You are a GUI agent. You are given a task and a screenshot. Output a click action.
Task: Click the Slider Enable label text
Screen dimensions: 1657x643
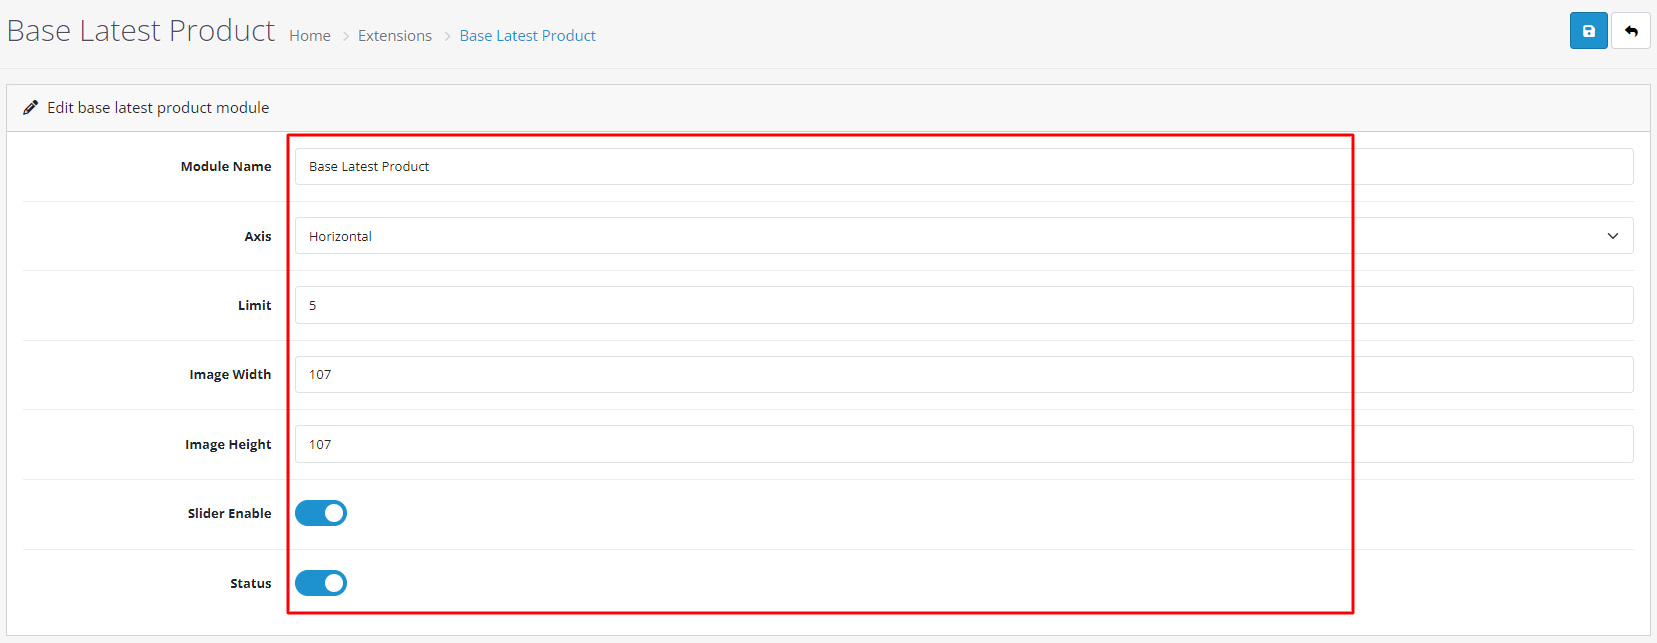229,514
